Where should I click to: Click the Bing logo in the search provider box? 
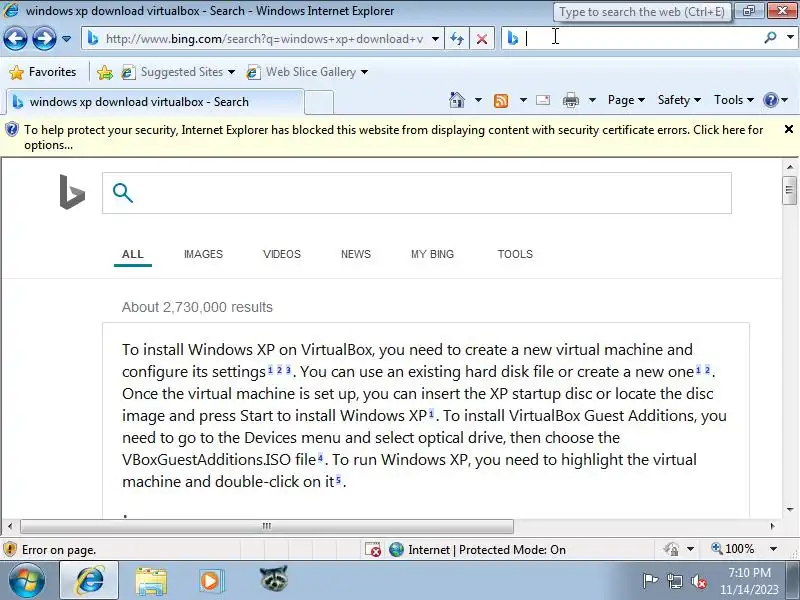point(513,38)
